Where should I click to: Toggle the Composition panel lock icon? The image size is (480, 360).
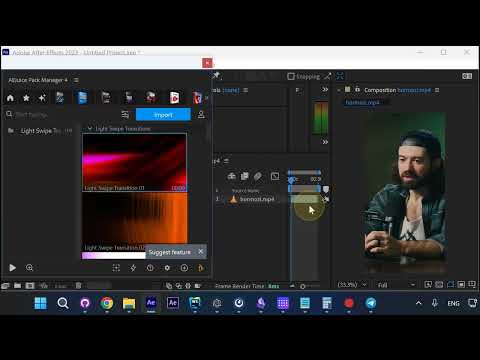[357, 89]
